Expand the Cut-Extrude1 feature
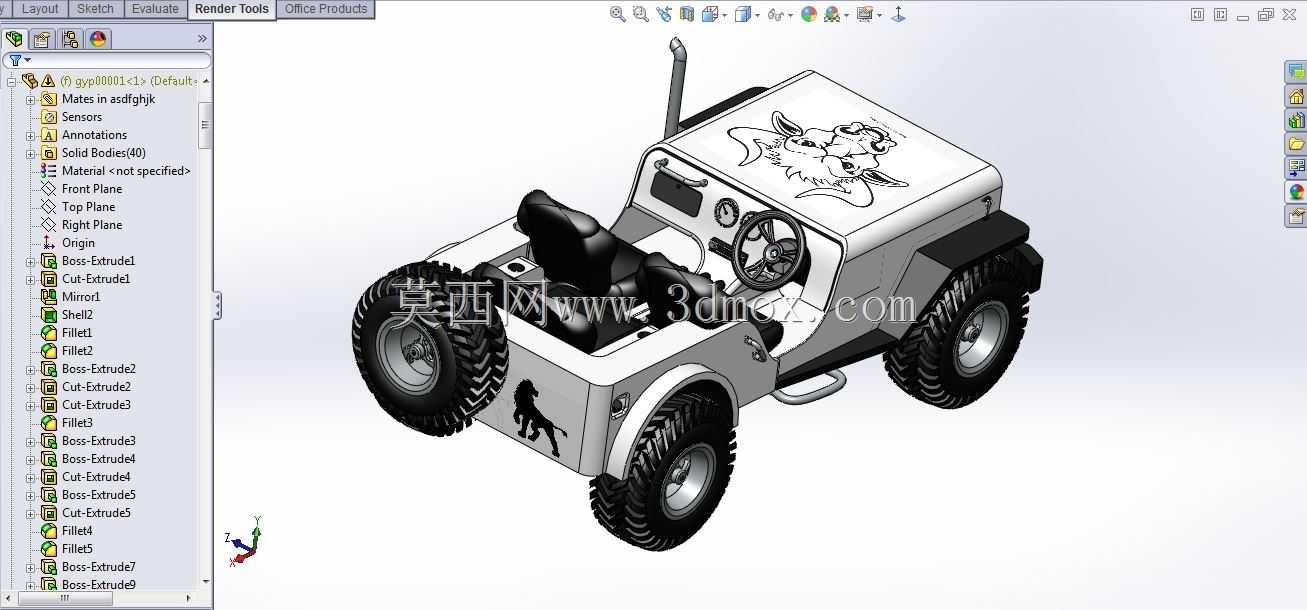The width and height of the screenshot is (1307, 610). tap(30, 279)
